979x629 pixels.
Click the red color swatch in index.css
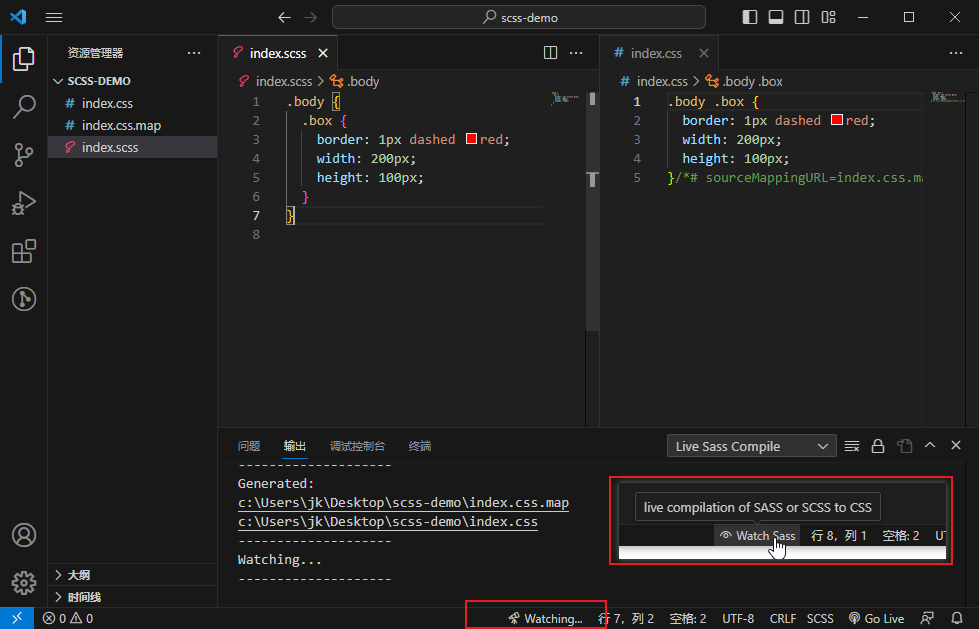[x=837, y=120]
